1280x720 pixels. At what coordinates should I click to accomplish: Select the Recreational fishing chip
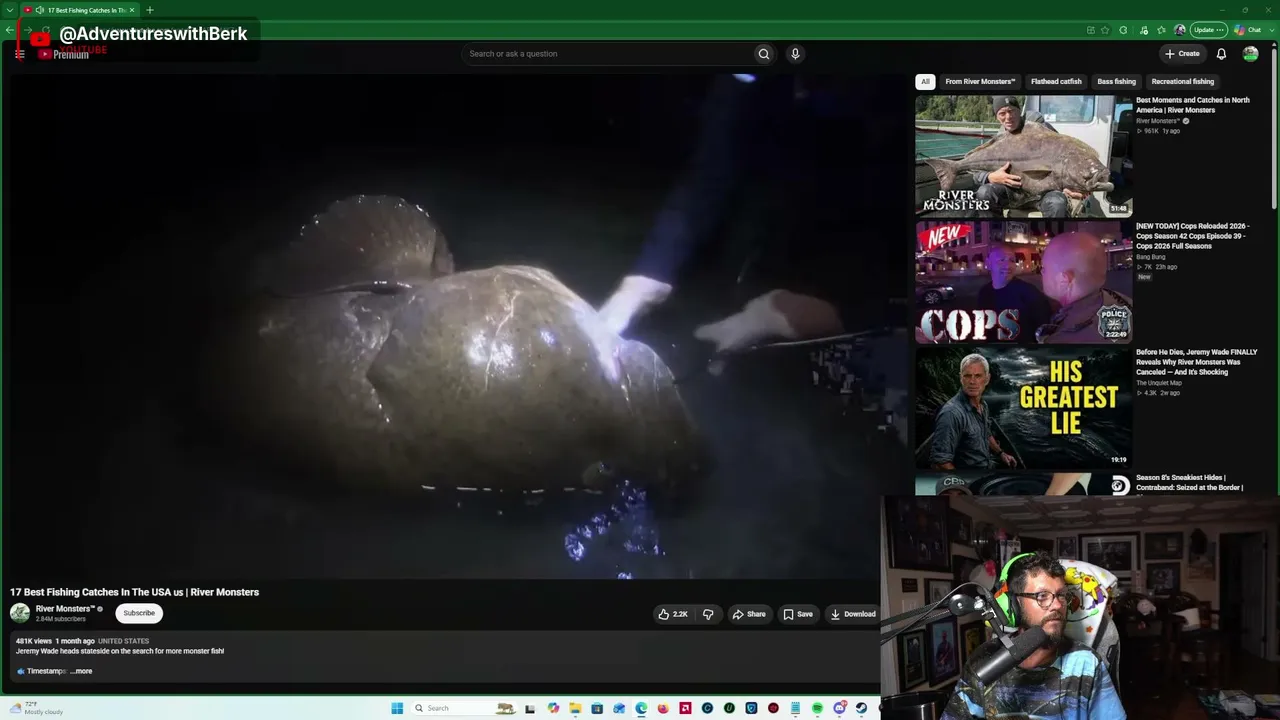pos(1183,82)
